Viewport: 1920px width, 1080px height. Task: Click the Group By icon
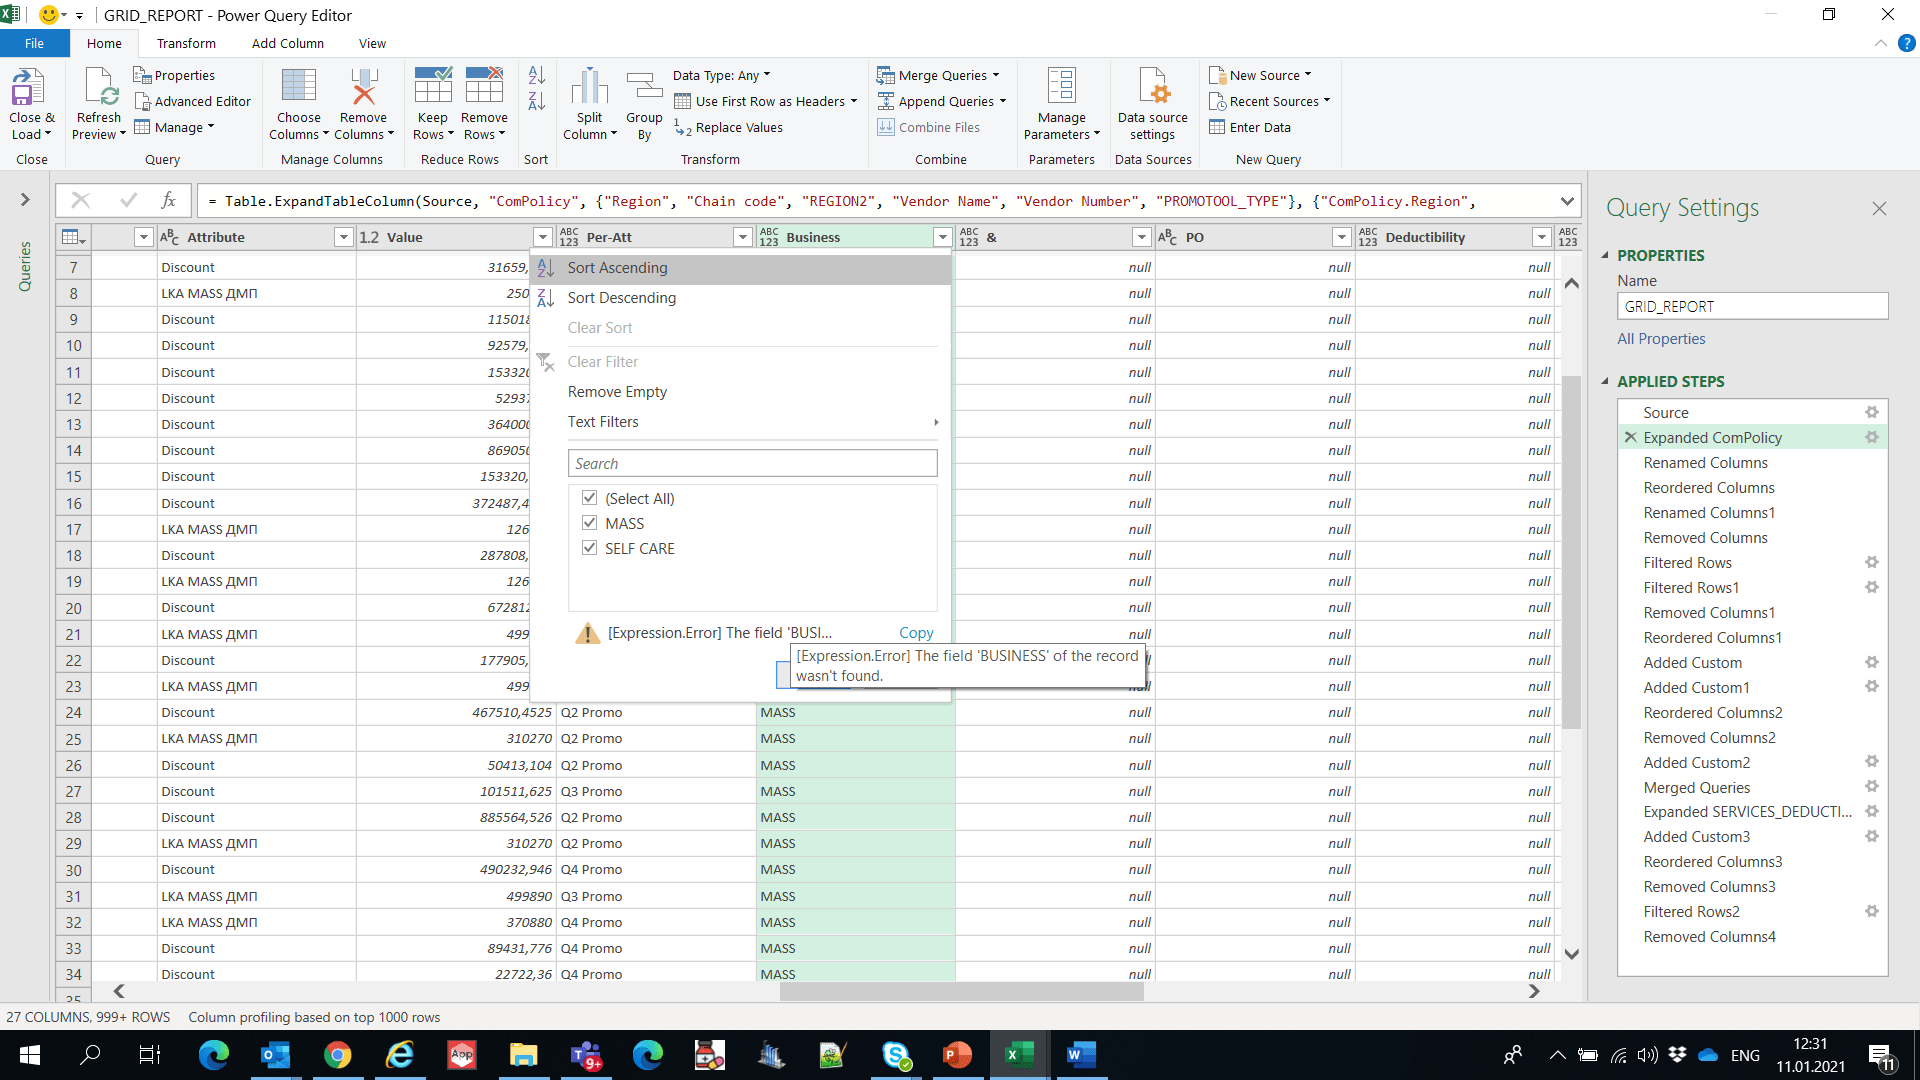tap(644, 90)
